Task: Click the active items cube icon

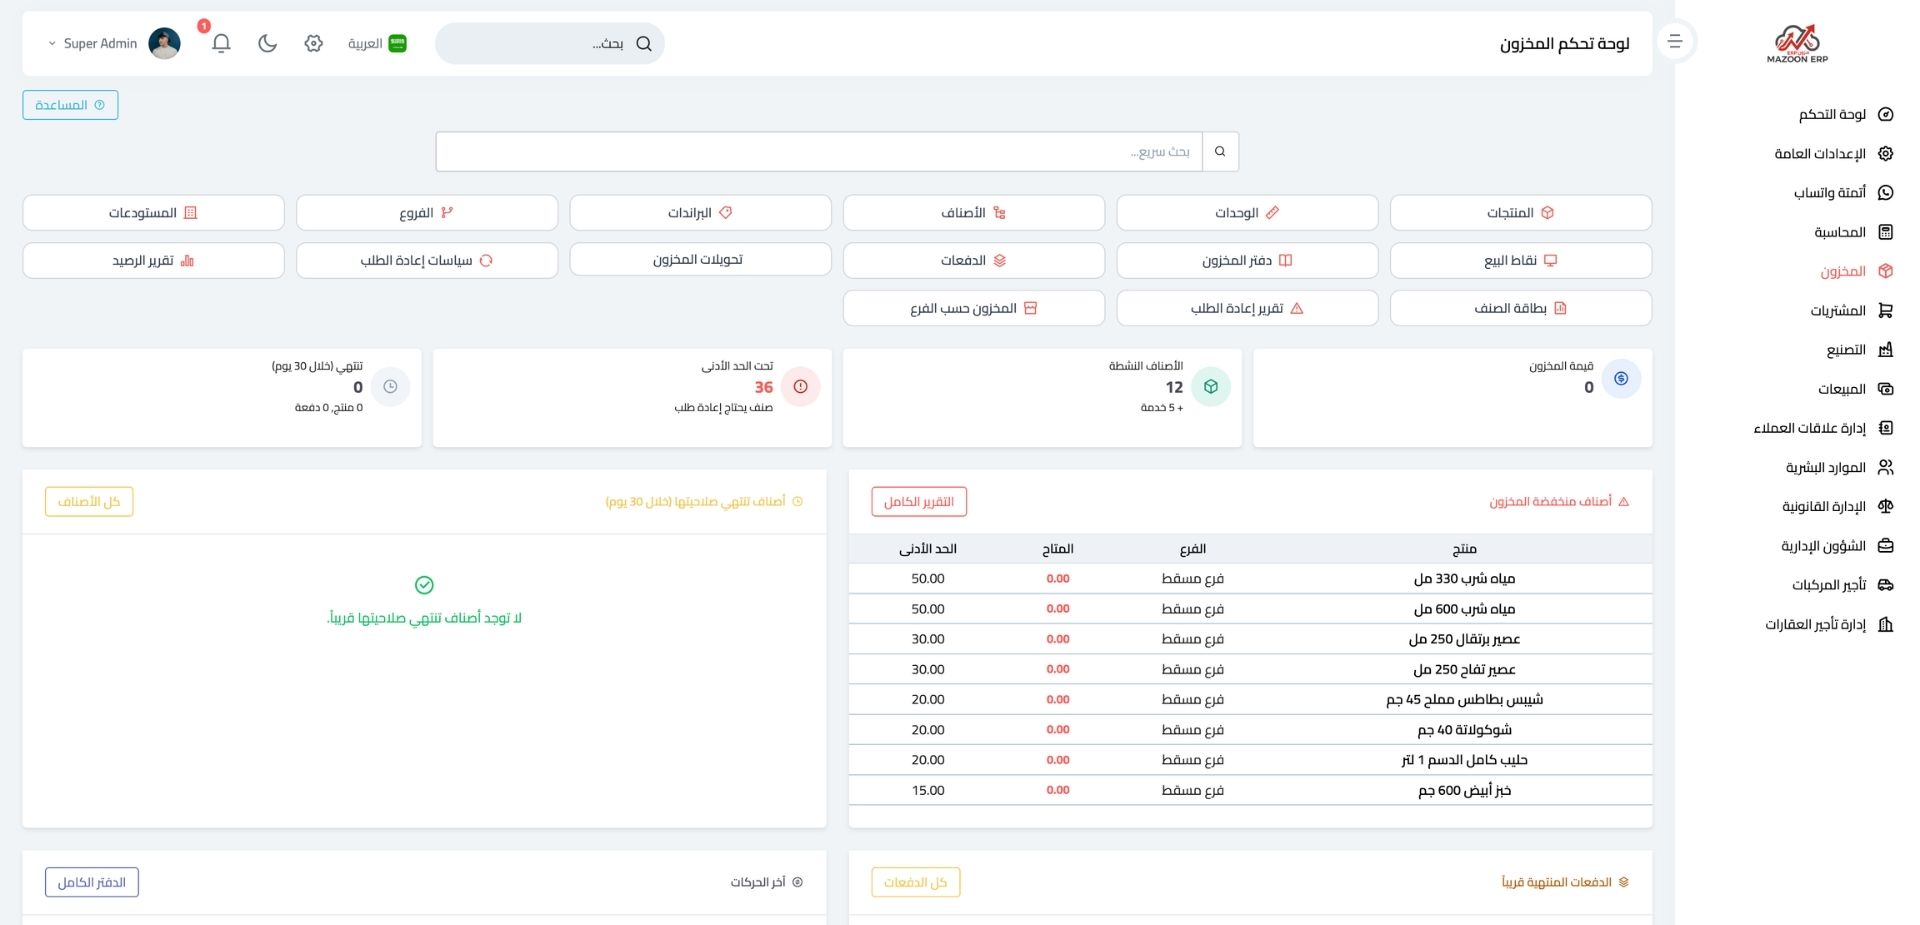Action: point(1210,387)
